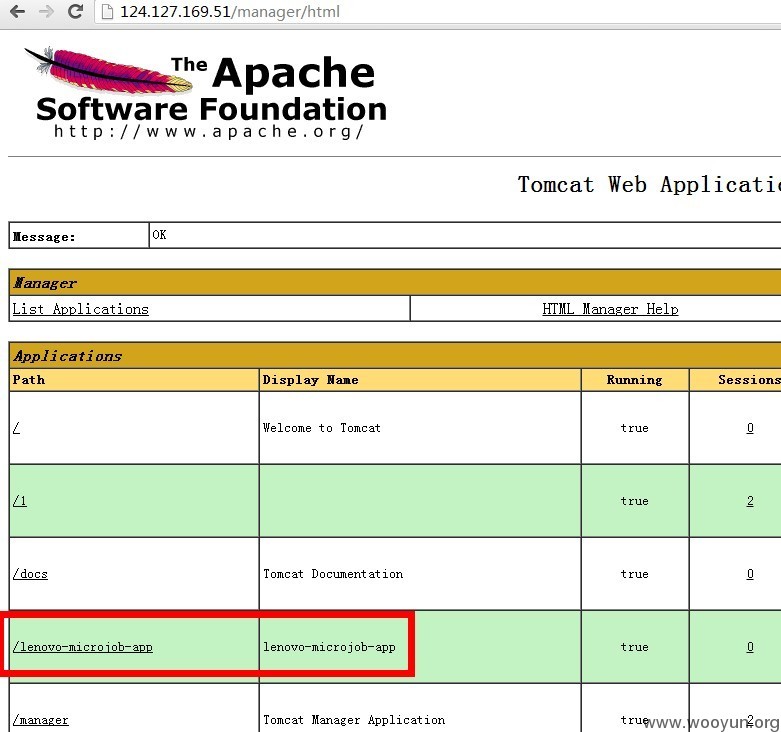
Task: Click the "Path" column header
Action: [x=134, y=380]
